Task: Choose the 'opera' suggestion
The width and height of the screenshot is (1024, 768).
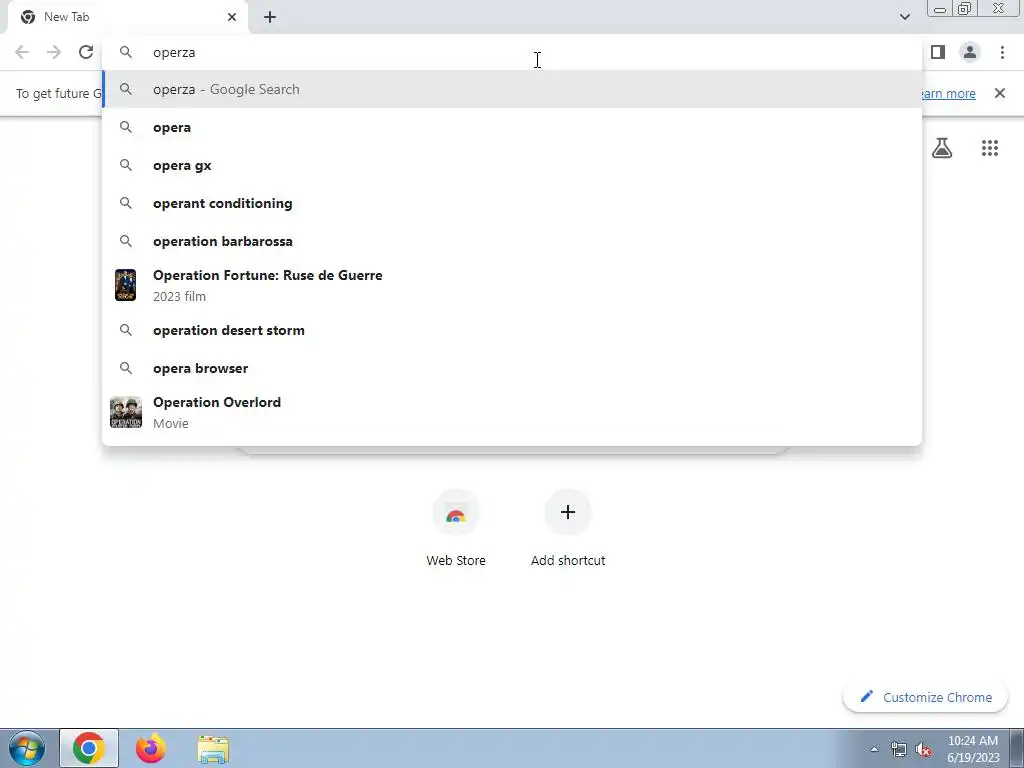Action: [512, 127]
